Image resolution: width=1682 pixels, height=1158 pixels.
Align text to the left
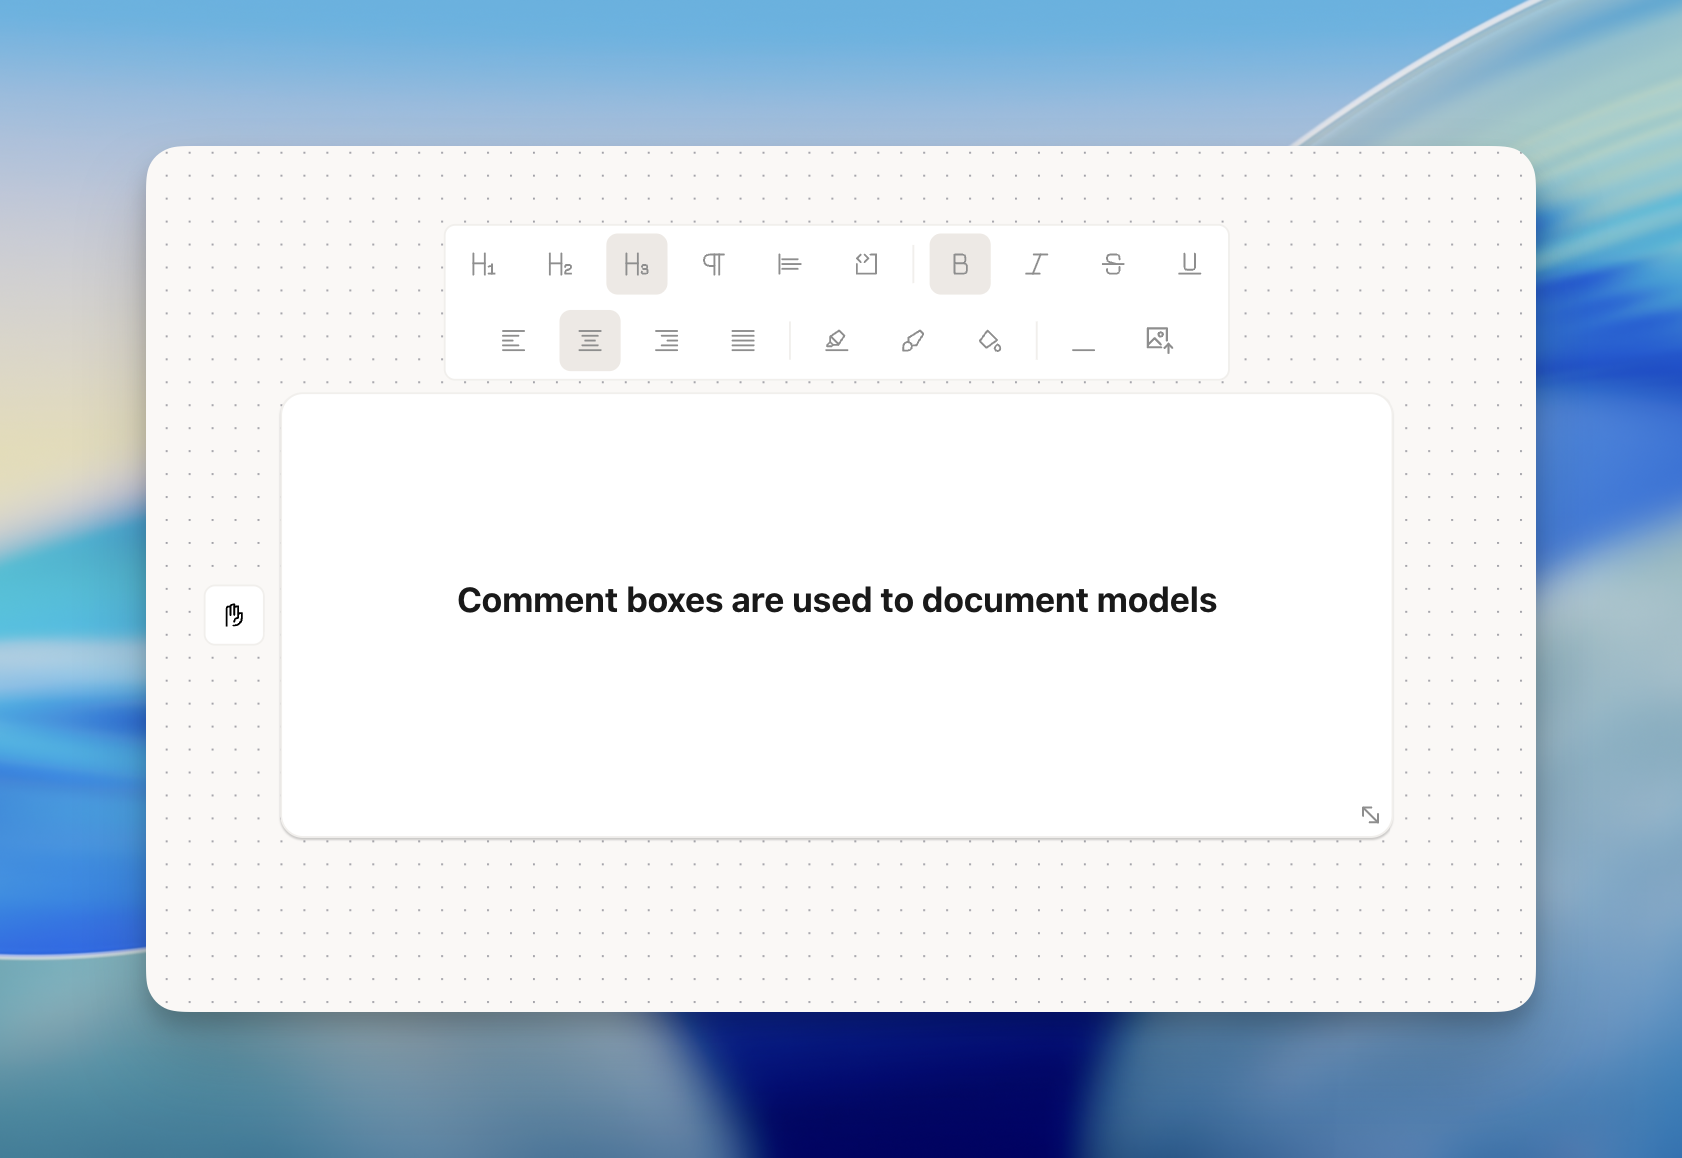[x=513, y=341]
